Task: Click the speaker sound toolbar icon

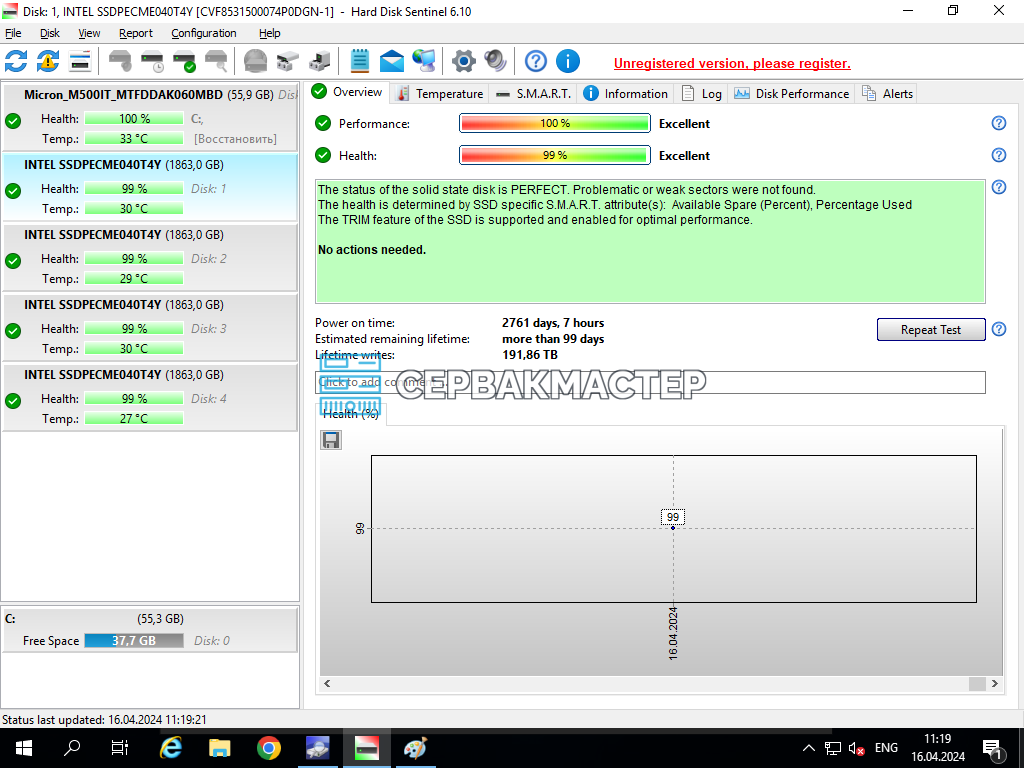Action: (495, 61)
